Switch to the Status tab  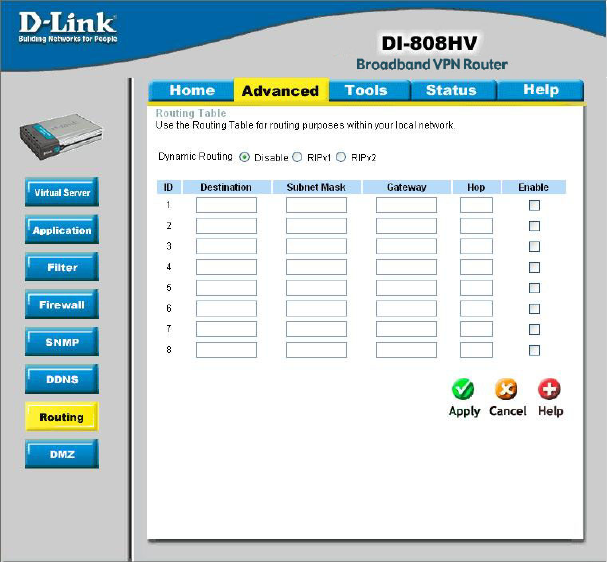click(453, 91)
